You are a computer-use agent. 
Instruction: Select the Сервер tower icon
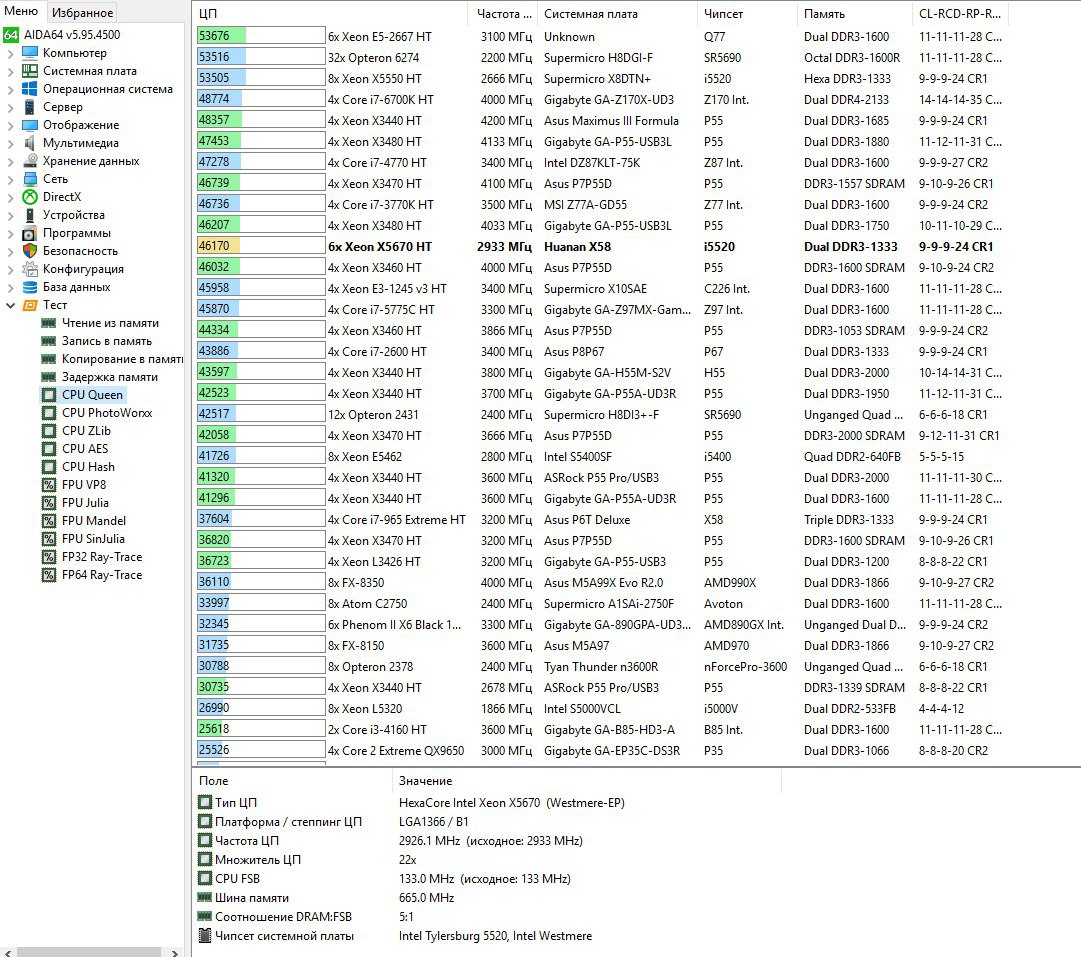pos(30,106)
